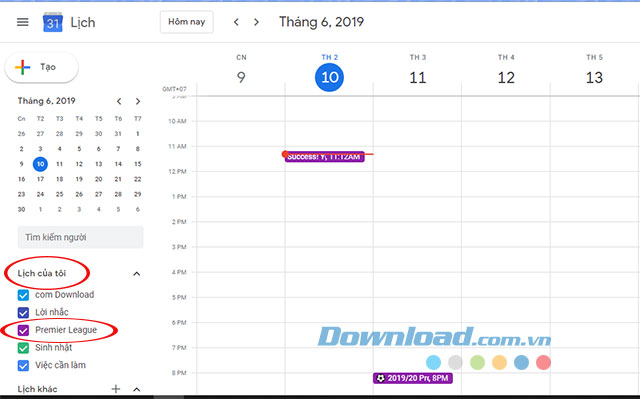This screenshot has height=399, width=640.
Task: Click the Tạo create button
Action: (41, 67)
